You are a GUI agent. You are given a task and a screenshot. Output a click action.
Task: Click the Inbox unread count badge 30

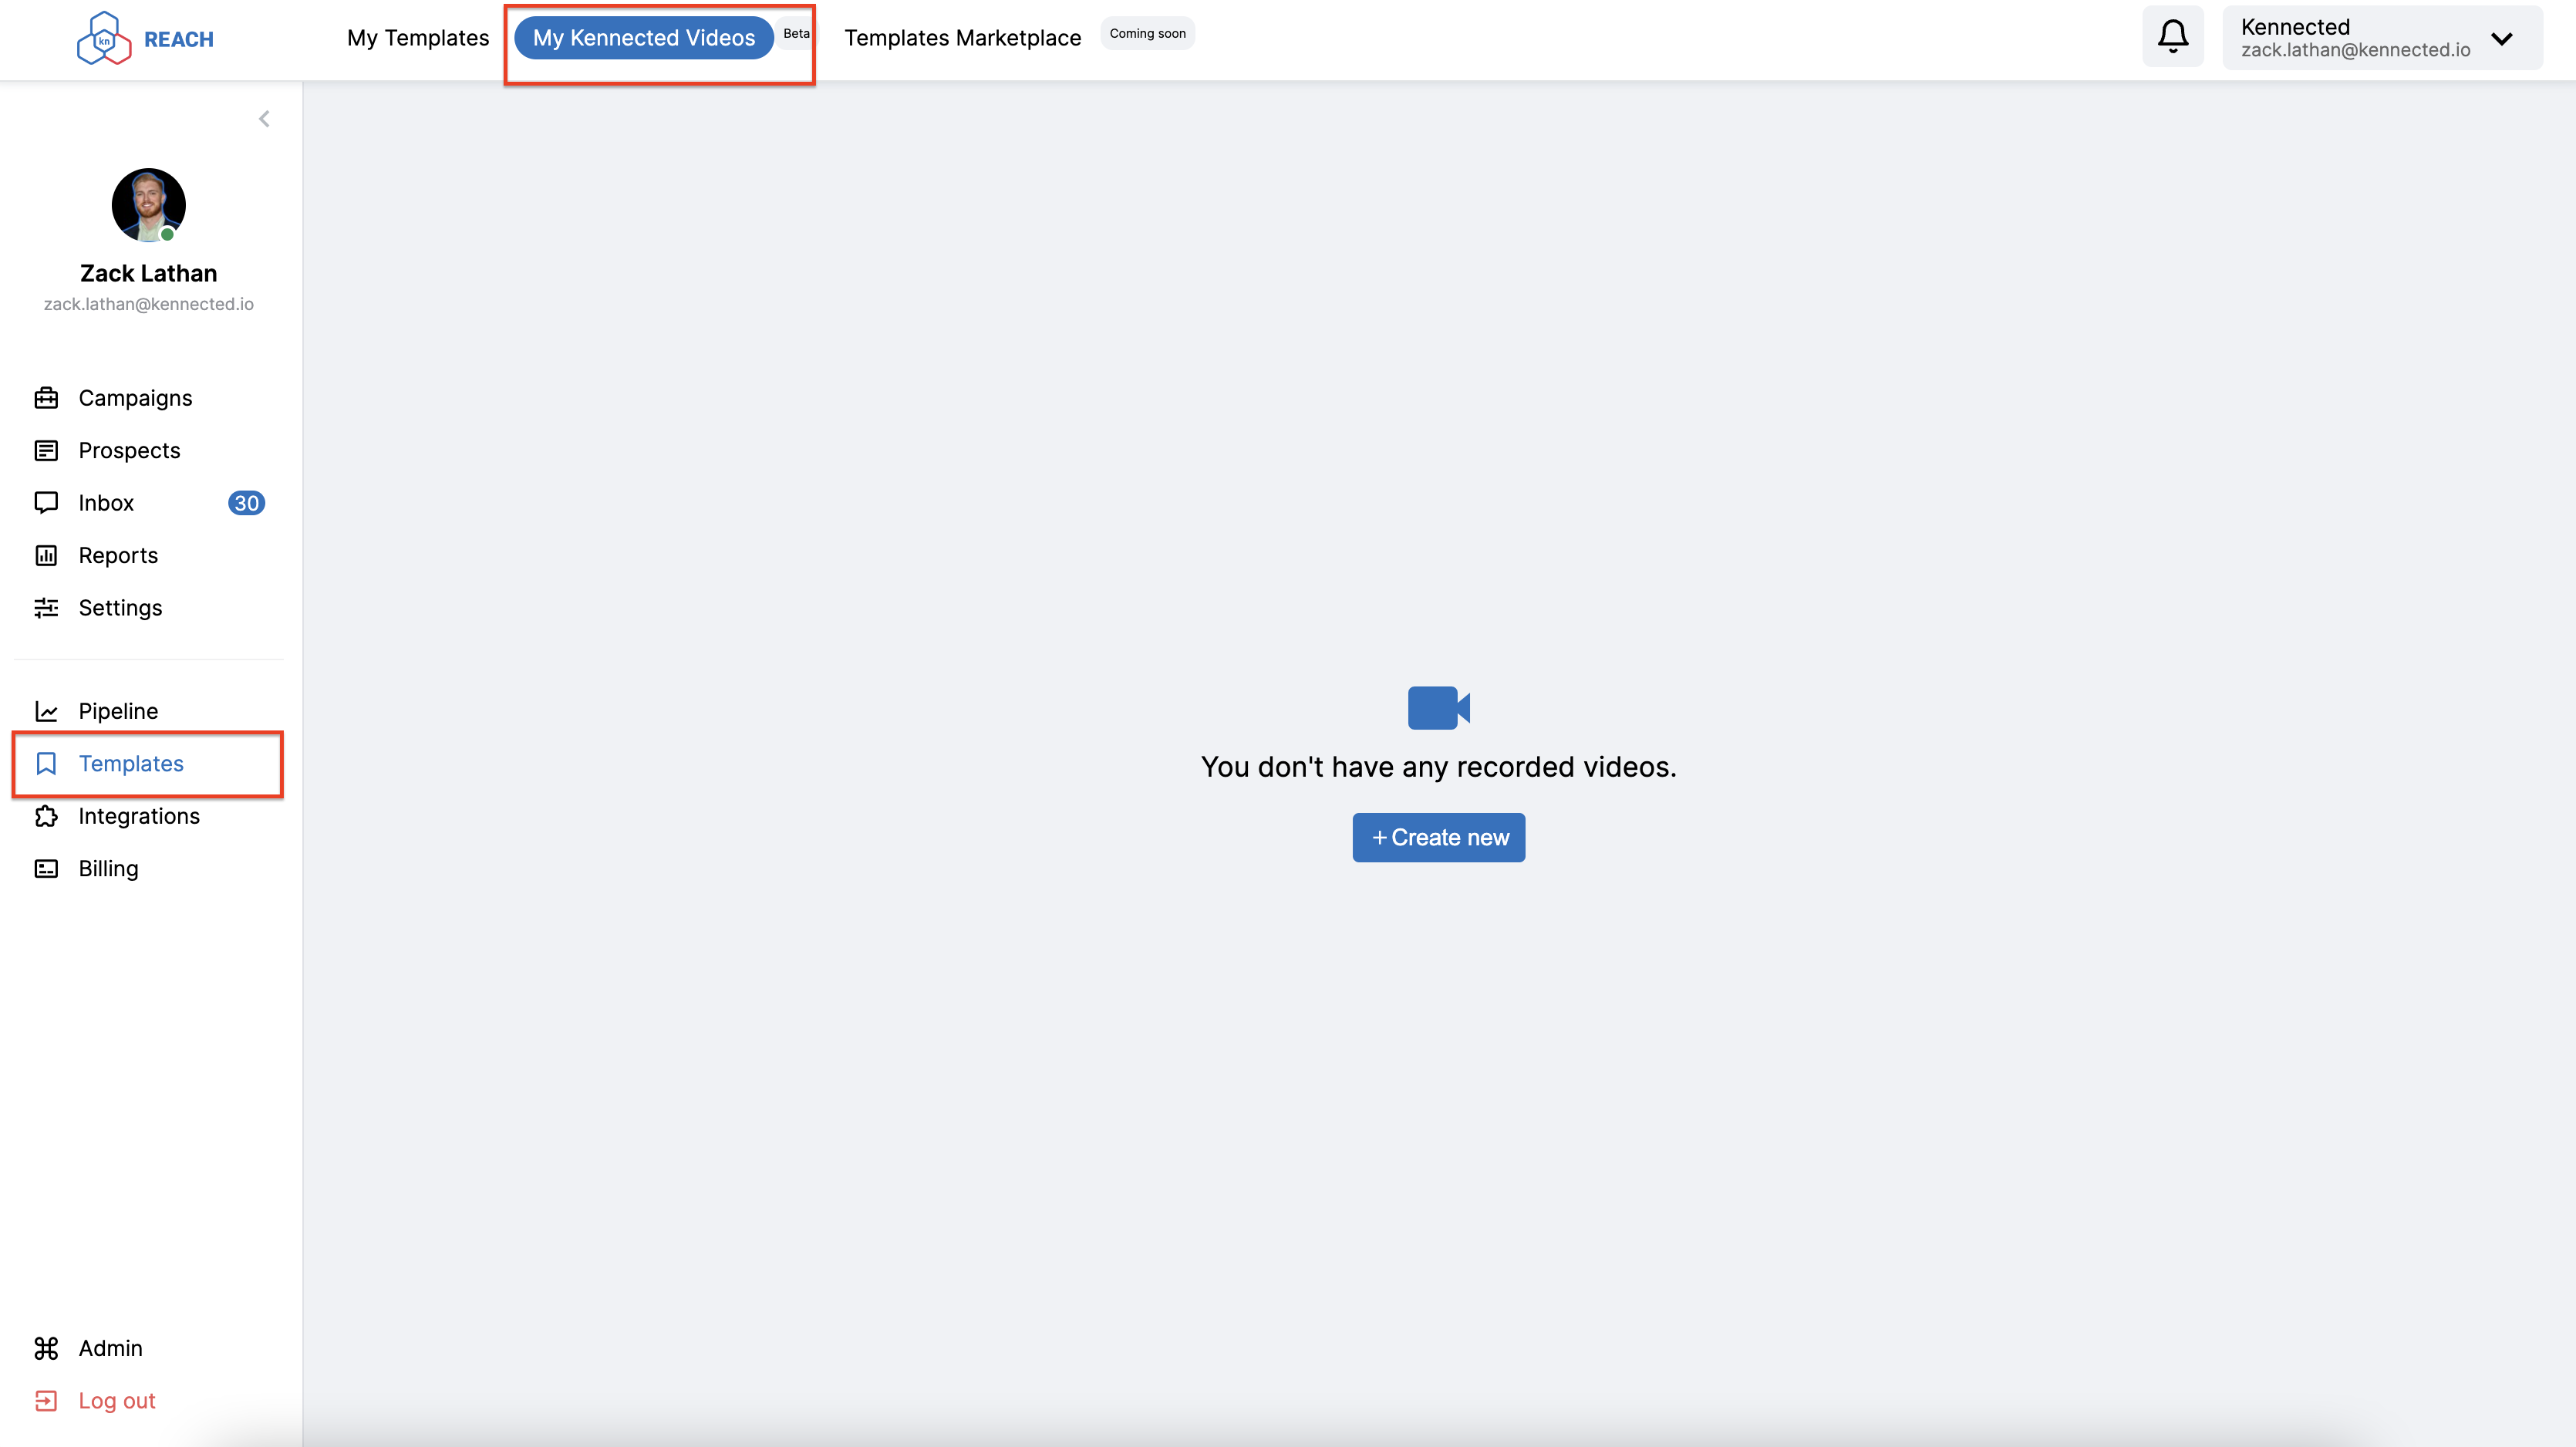[x=246, y=503]
